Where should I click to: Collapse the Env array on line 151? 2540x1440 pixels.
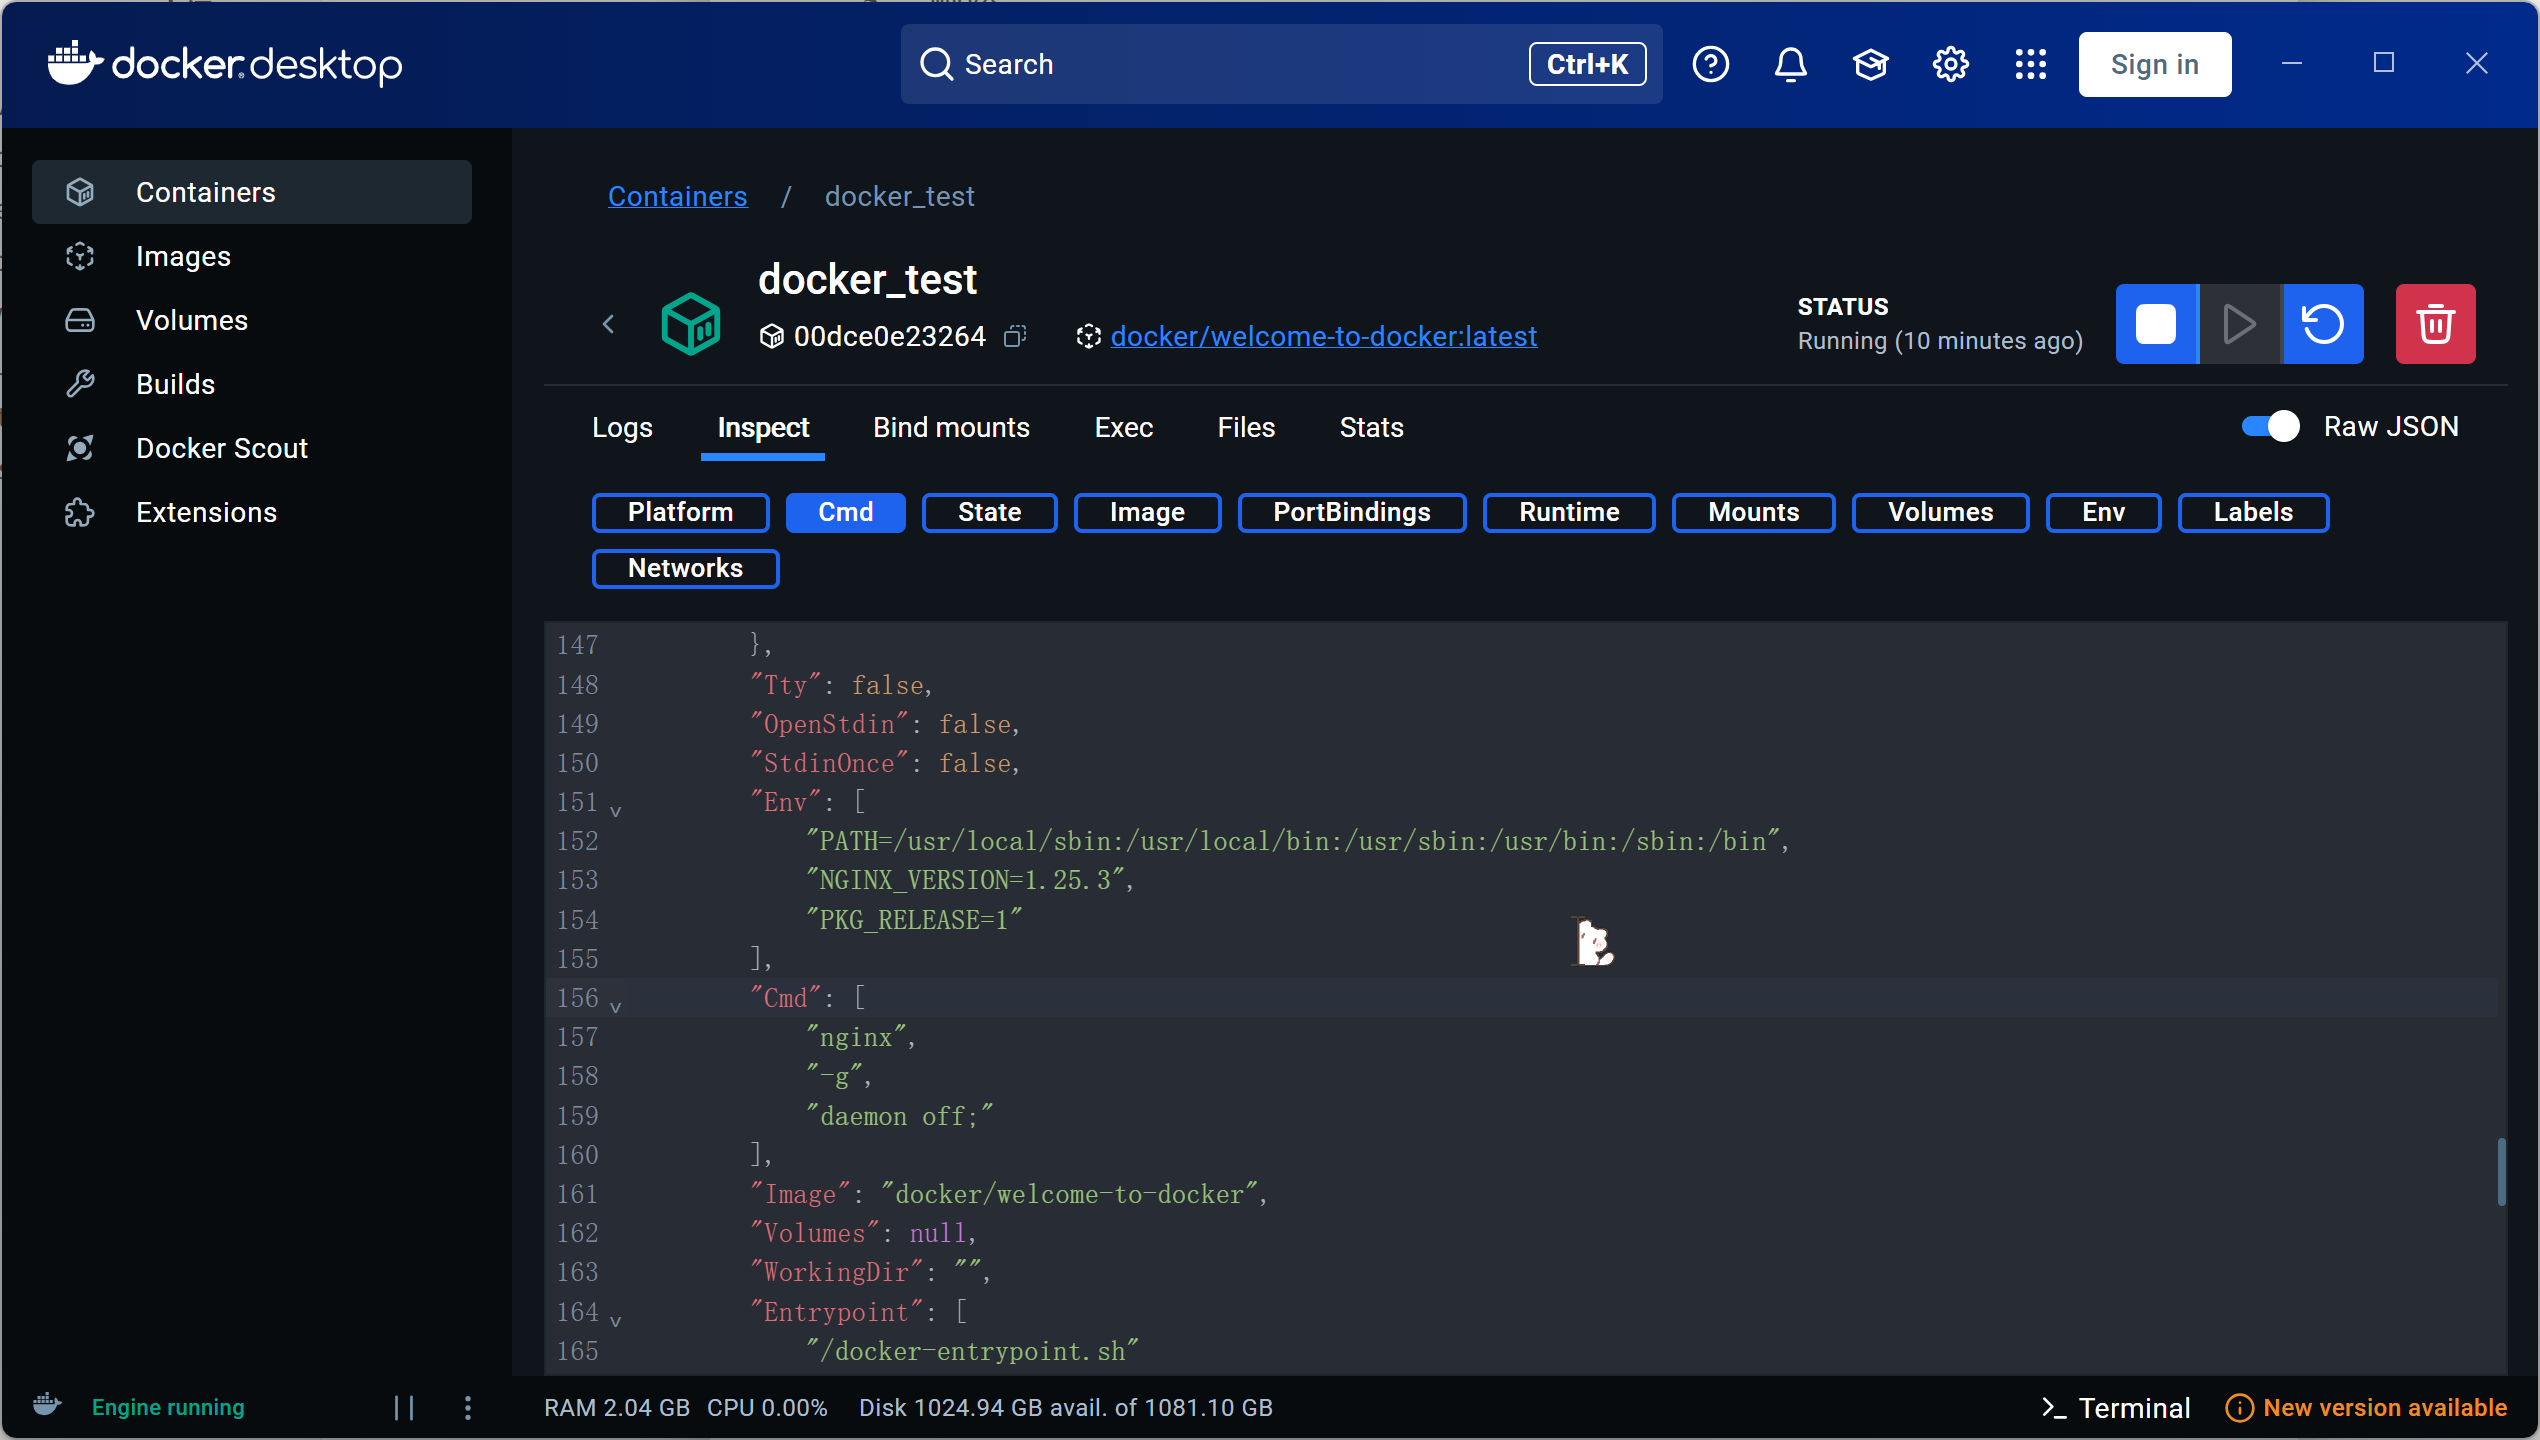pyautogui.click(x=616, y=811)
